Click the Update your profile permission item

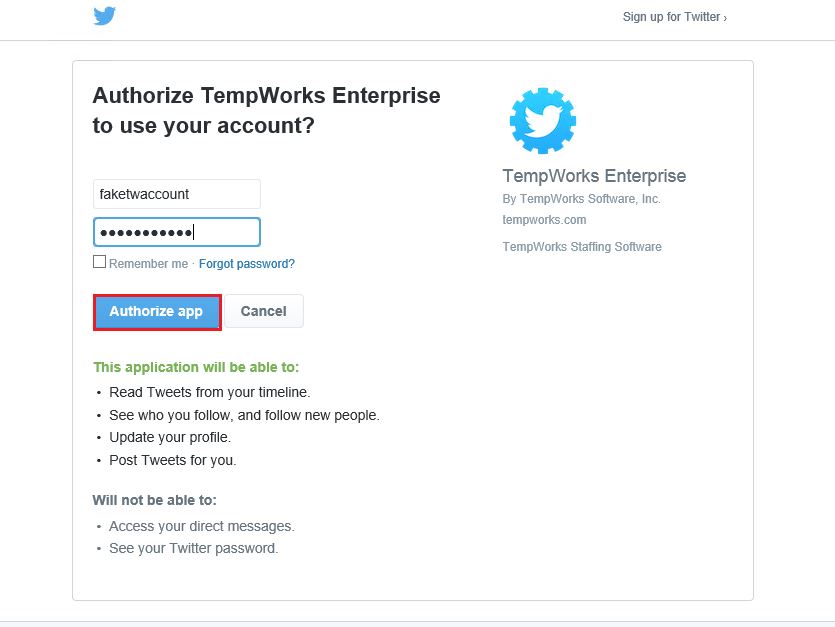(170, 437)
